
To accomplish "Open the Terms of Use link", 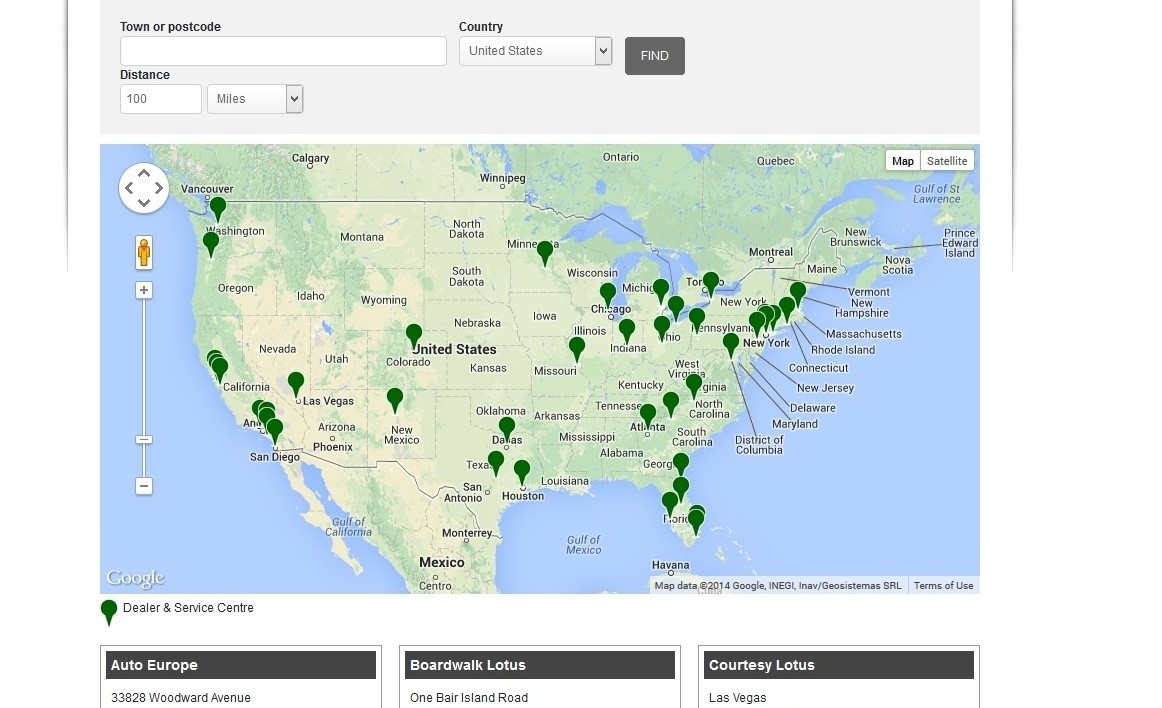I will [x=943, y=586].
